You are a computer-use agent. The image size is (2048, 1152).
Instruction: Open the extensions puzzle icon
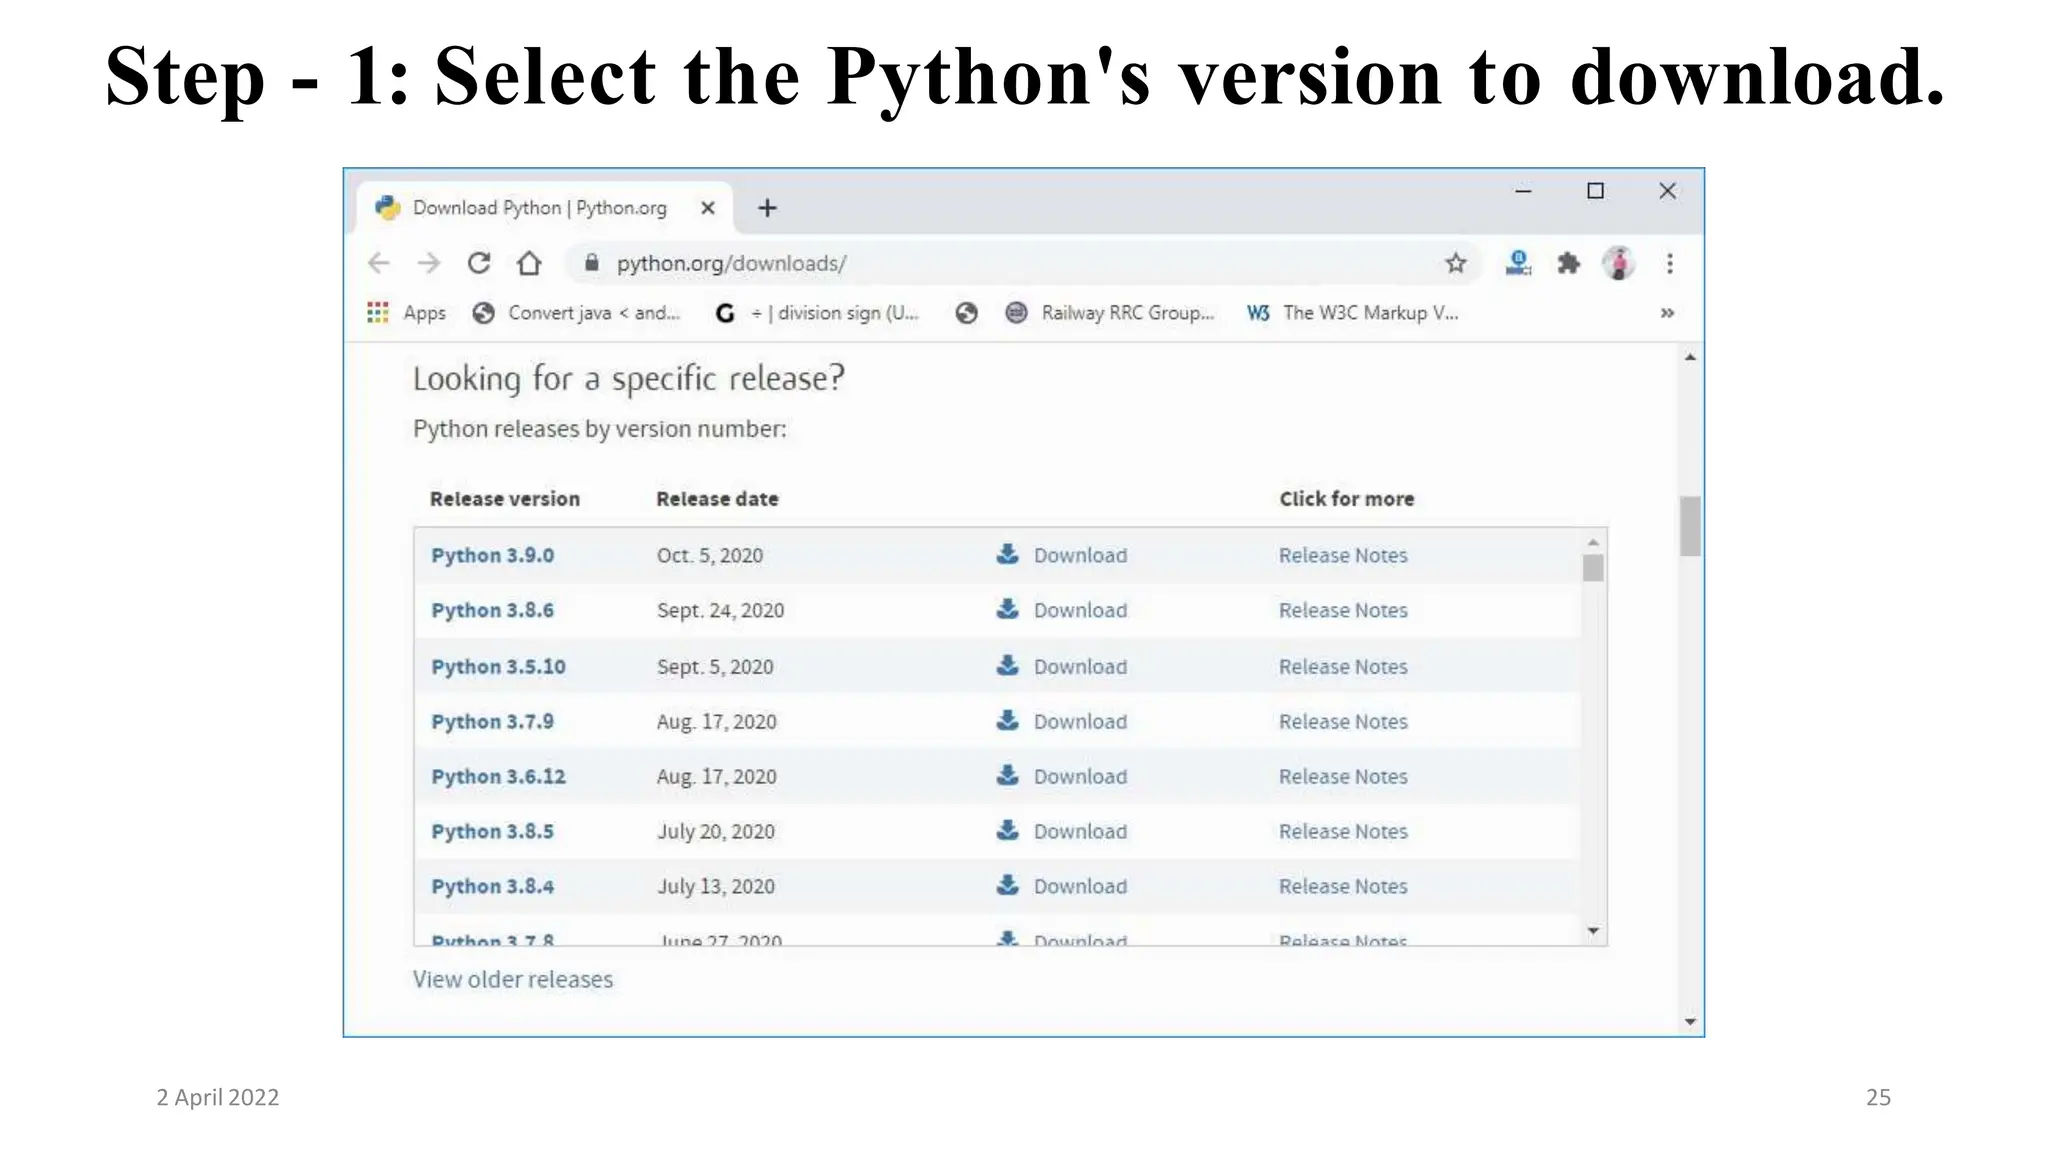(1568, 263)
